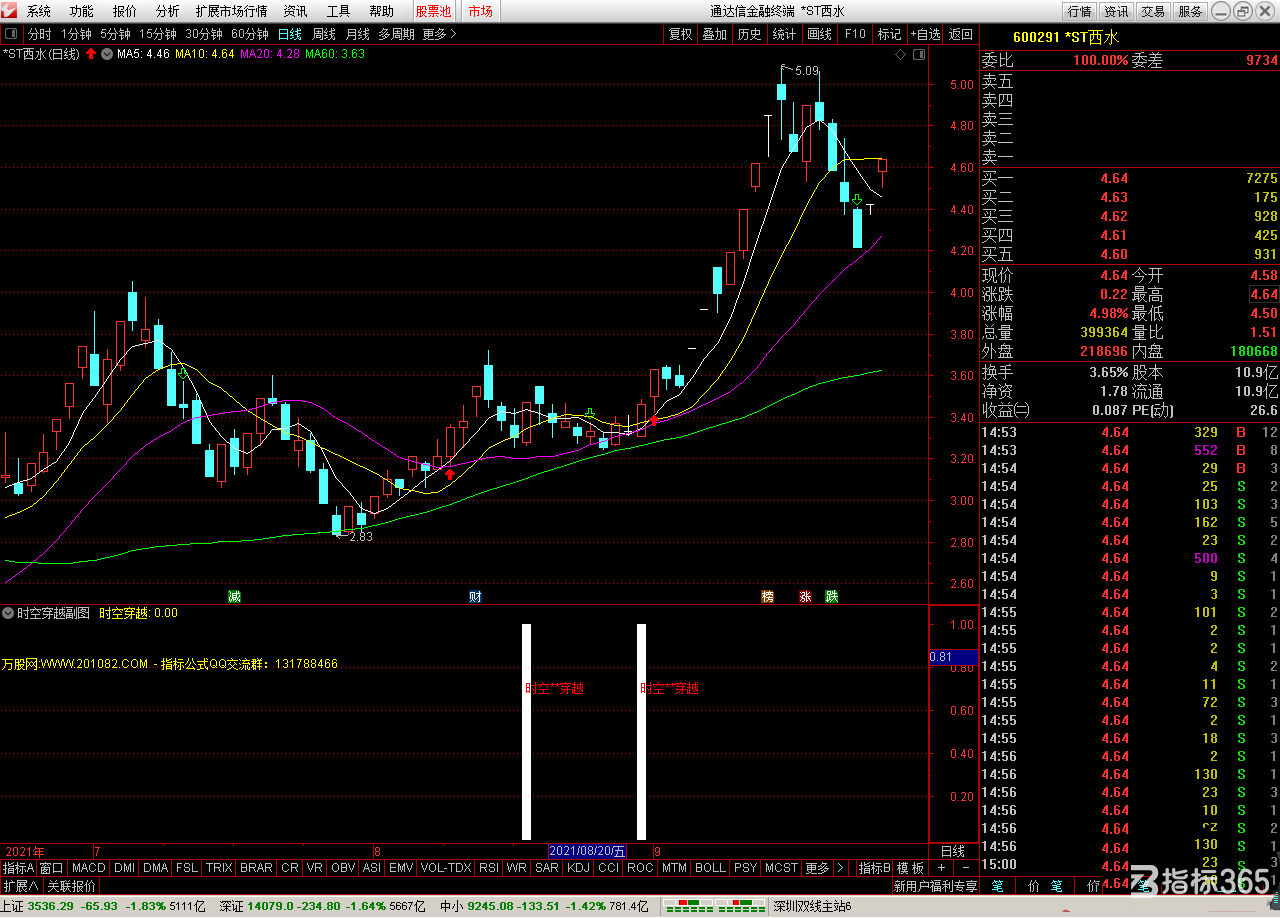
Task: Switch to 分时 chart period
Action: (x=39, y=34)
